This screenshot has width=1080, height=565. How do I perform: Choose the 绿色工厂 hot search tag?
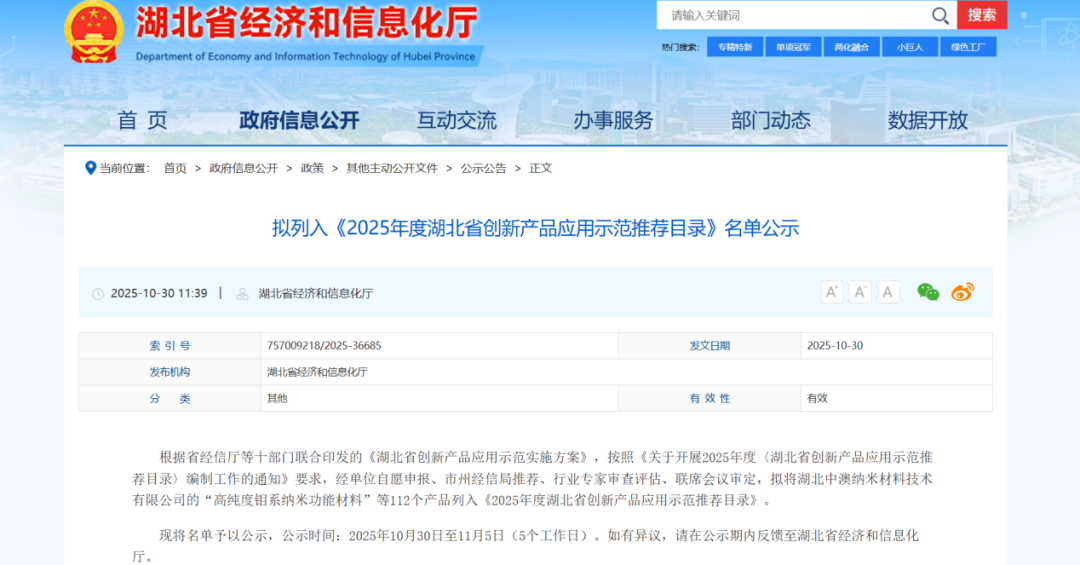point(968,47)
